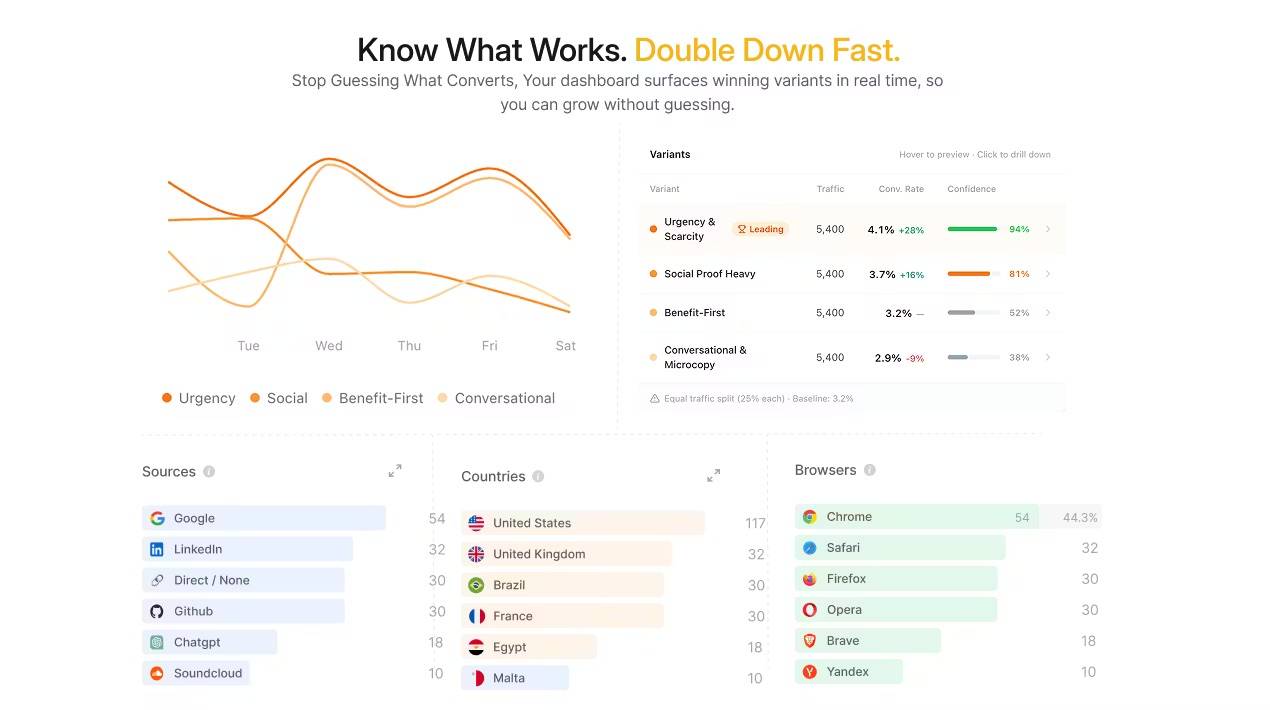Select the Firefox browser icon
1270x710 pixels.
[810, 579]
